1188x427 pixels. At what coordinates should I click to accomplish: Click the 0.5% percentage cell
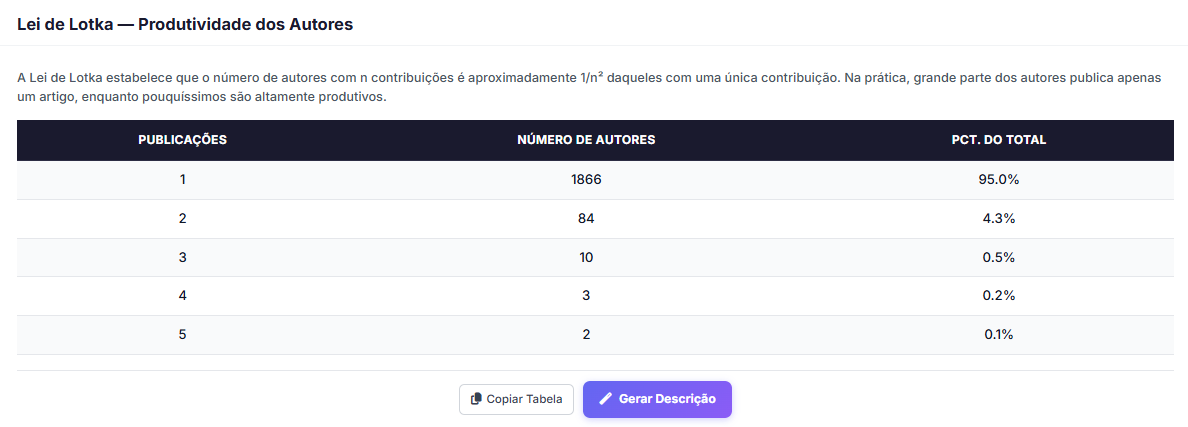pos(998,257)
